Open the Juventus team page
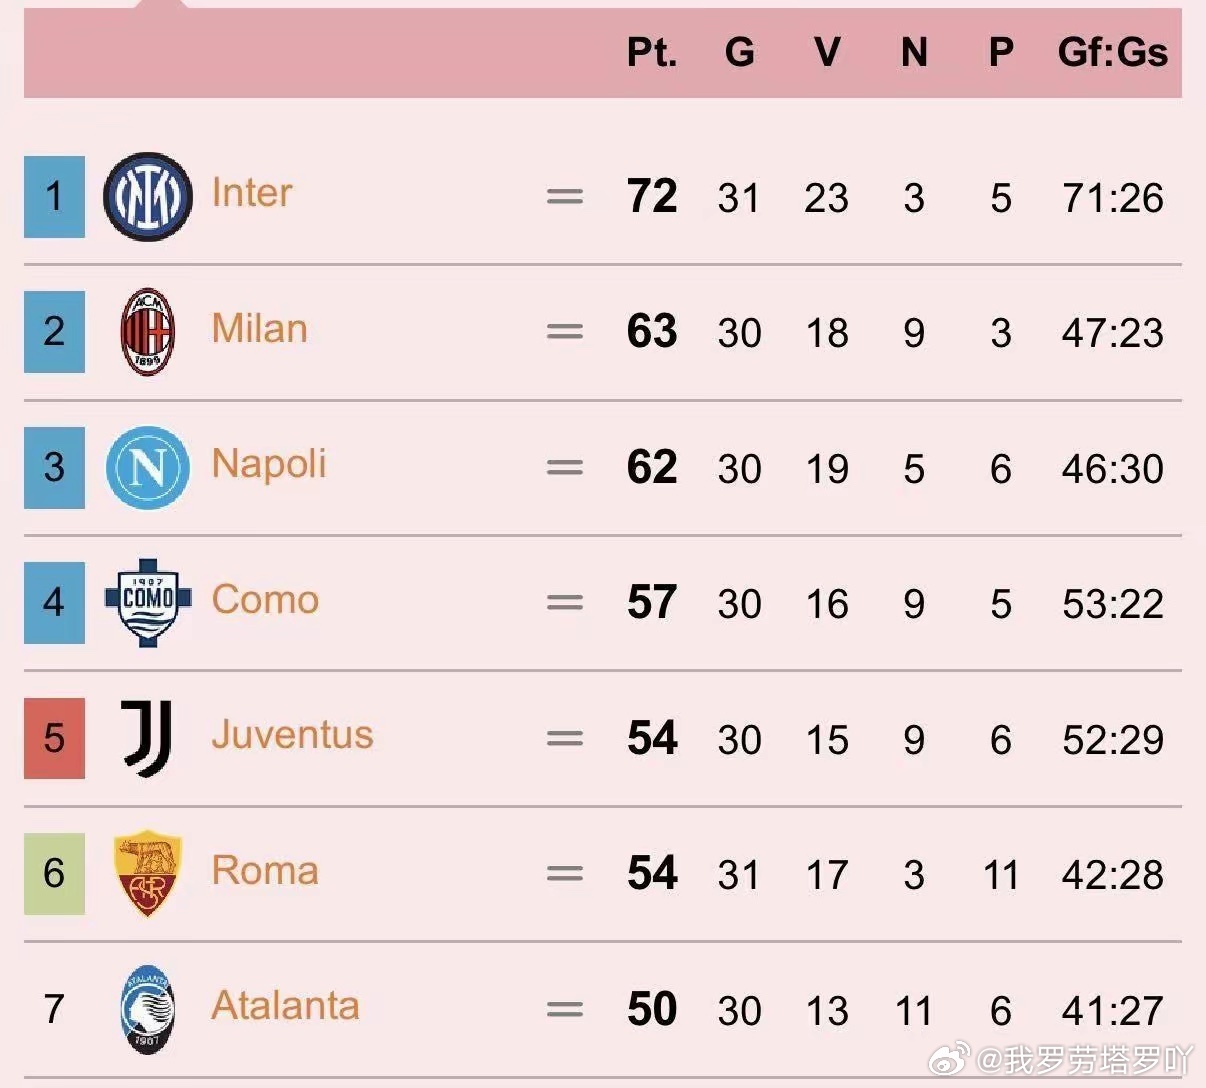1206x1088 pixels. coord(292,735)
